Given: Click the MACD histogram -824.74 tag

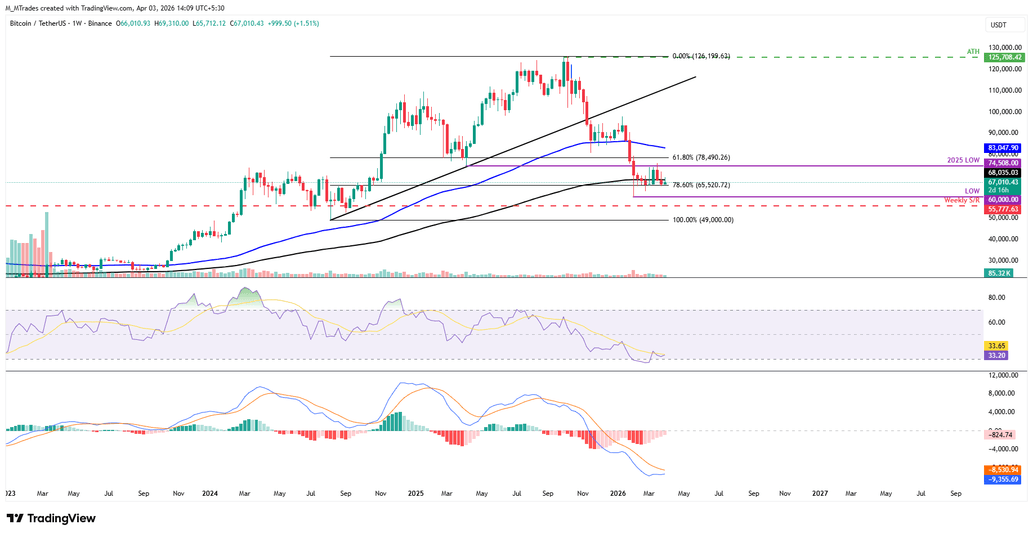Looking at the screenshot, I should point(1001,435).
